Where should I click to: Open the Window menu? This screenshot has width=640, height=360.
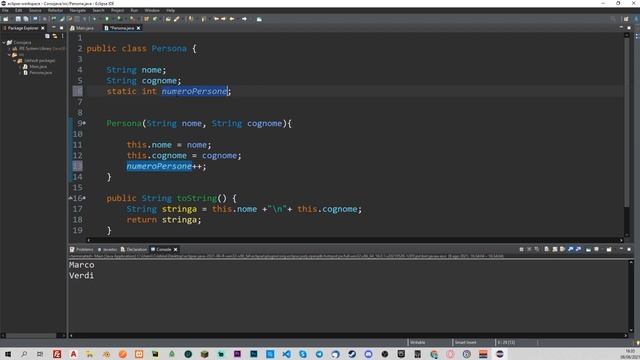[152, 10]
